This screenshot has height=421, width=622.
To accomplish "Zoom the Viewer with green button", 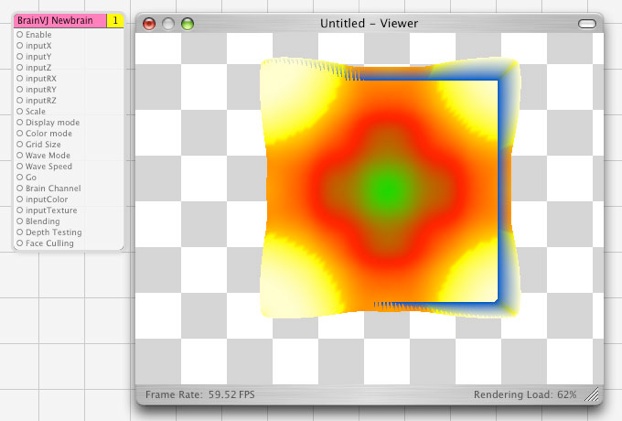I will tap(187, 24).
